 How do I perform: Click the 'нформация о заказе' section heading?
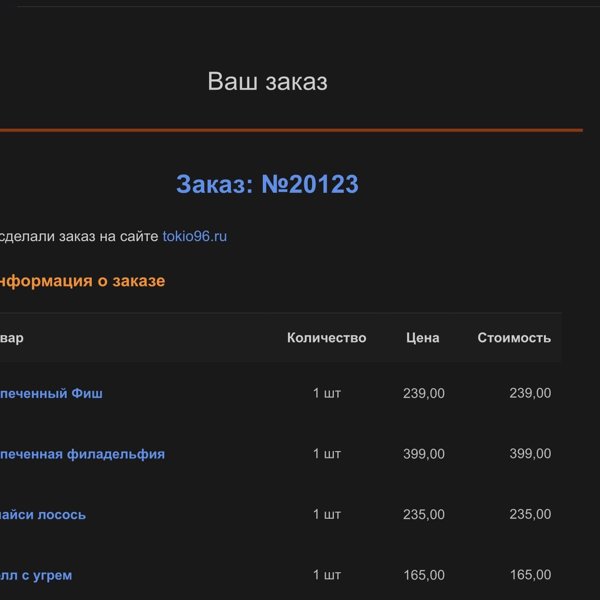(82, 281)
